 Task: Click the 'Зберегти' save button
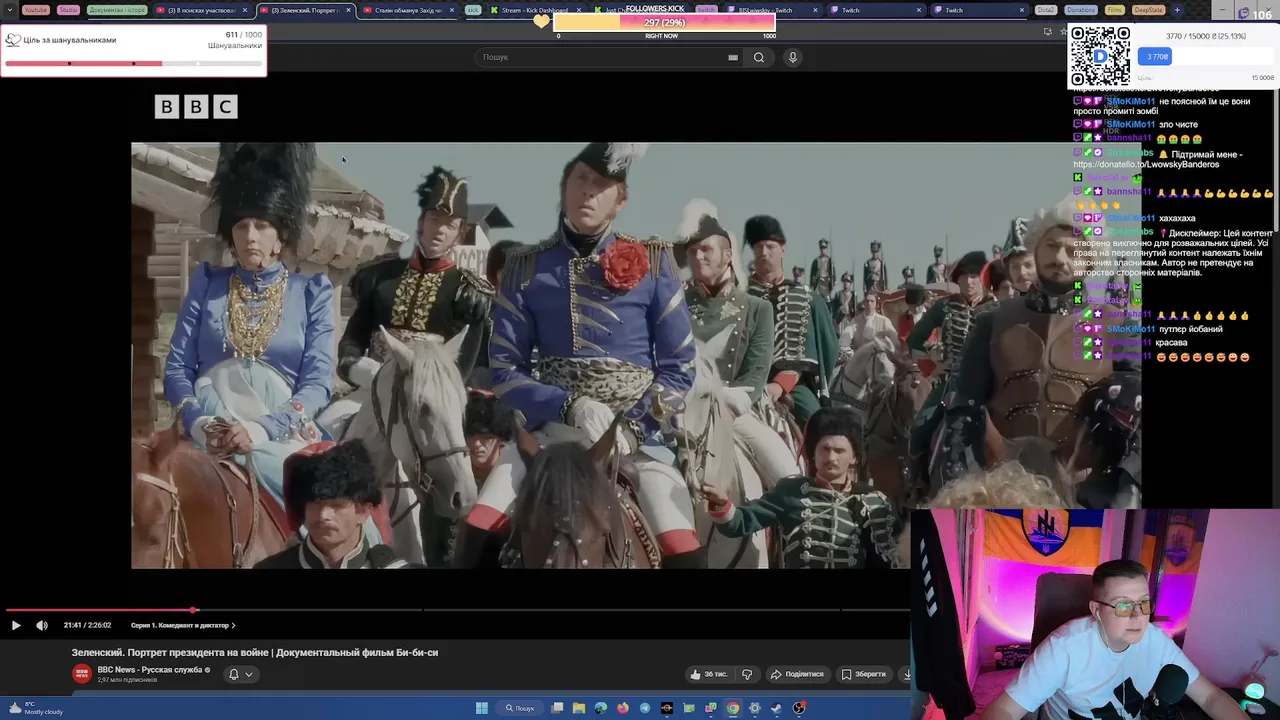click(863, 674)
